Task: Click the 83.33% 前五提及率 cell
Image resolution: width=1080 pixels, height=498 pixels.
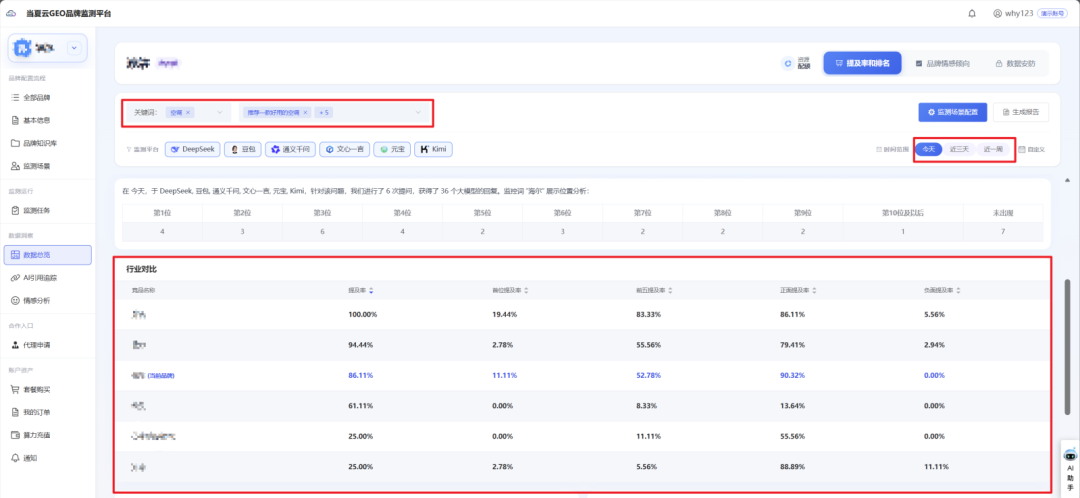Action: [650, 314]
